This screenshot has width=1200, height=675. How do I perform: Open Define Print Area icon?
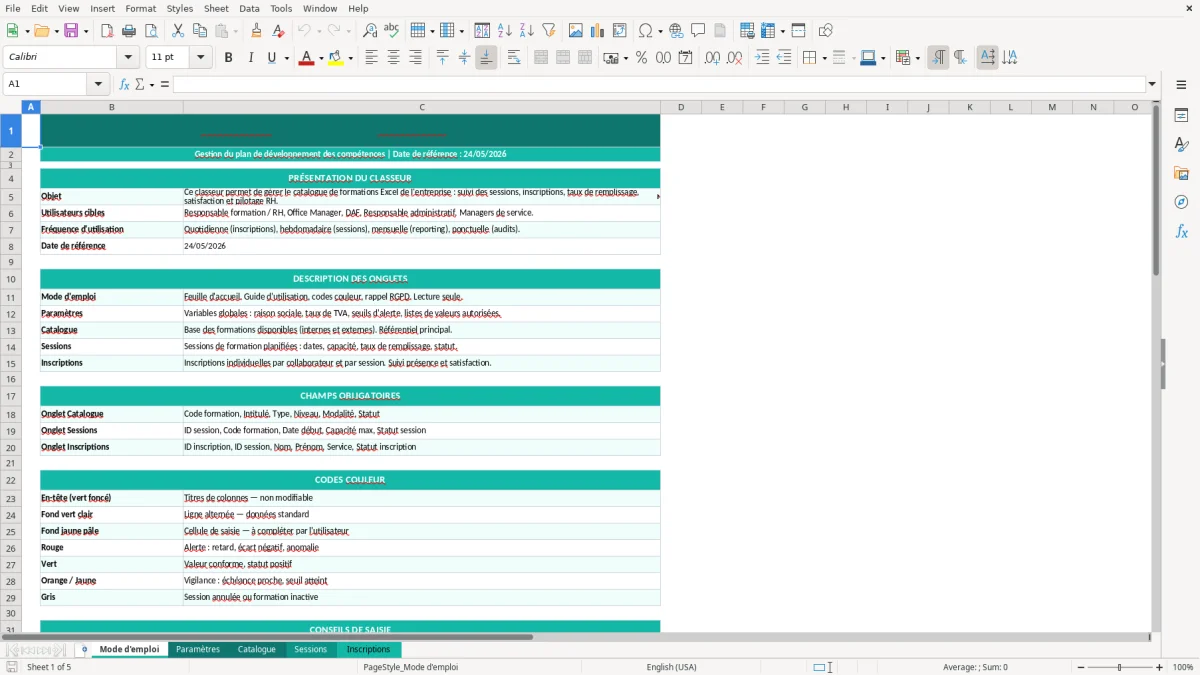[x=747, y=31]
